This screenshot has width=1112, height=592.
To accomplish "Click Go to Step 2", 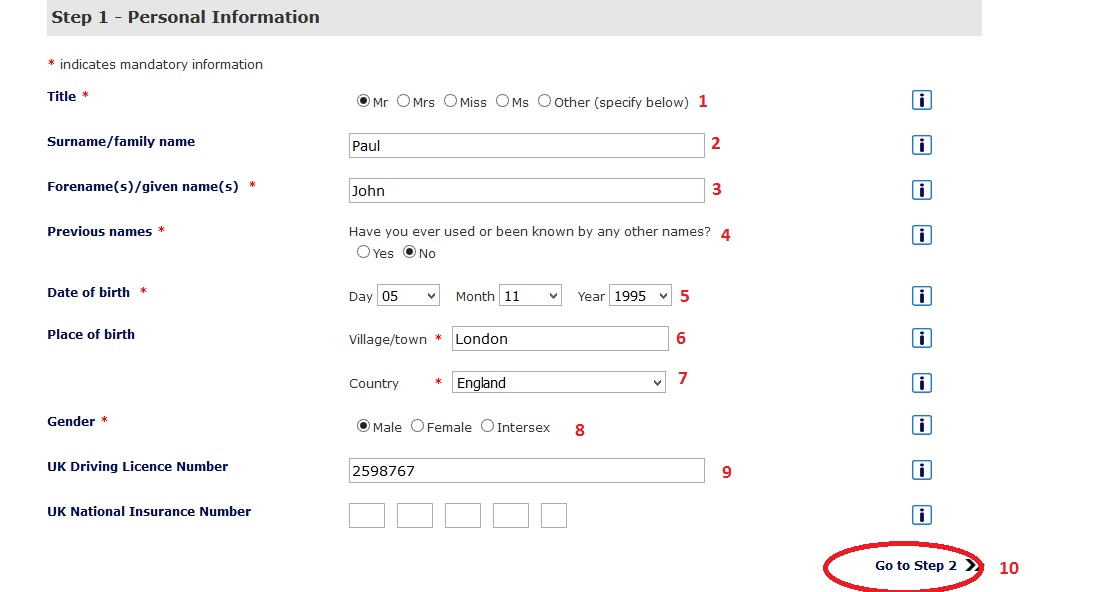I will (x=917, y=566).
